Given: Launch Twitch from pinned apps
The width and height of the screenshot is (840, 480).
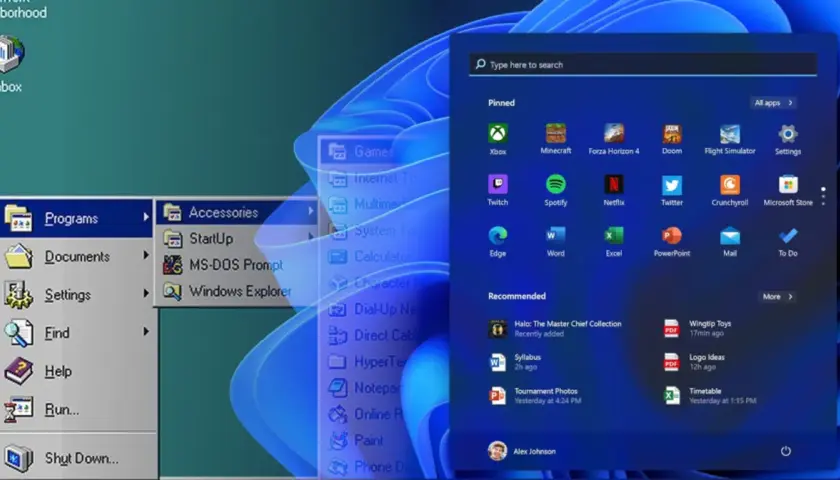Looking at the screenshot, I should coord(498,184).
